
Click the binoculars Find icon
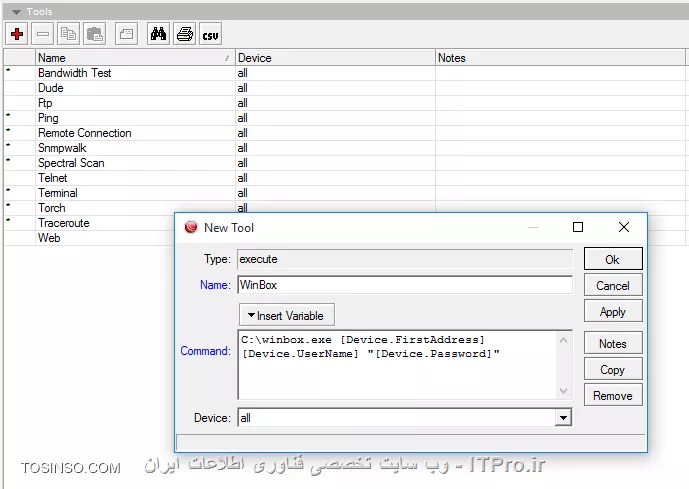click(158, 34)
